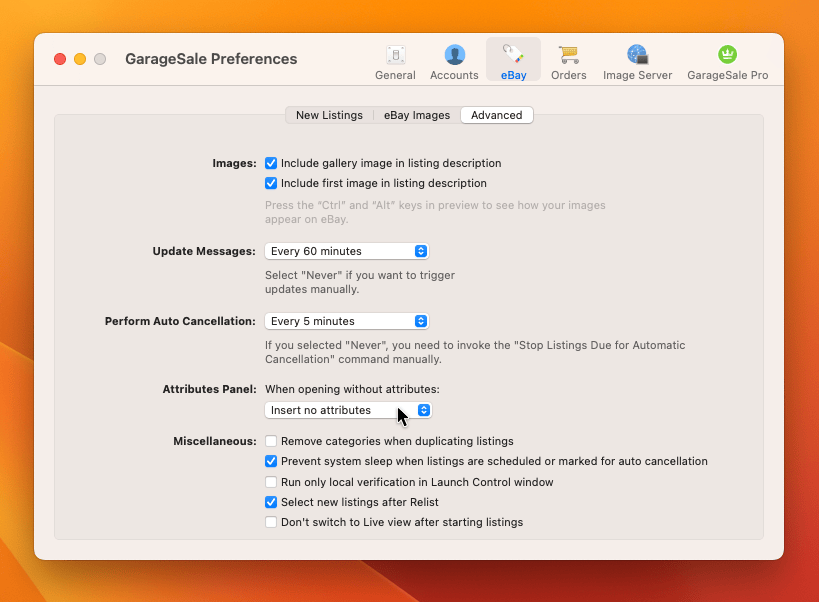Select the eBay price tag icon
Image resolution: width=819 pixels, height=602 pixels.
pyautogui.click(x=513, y=54)
